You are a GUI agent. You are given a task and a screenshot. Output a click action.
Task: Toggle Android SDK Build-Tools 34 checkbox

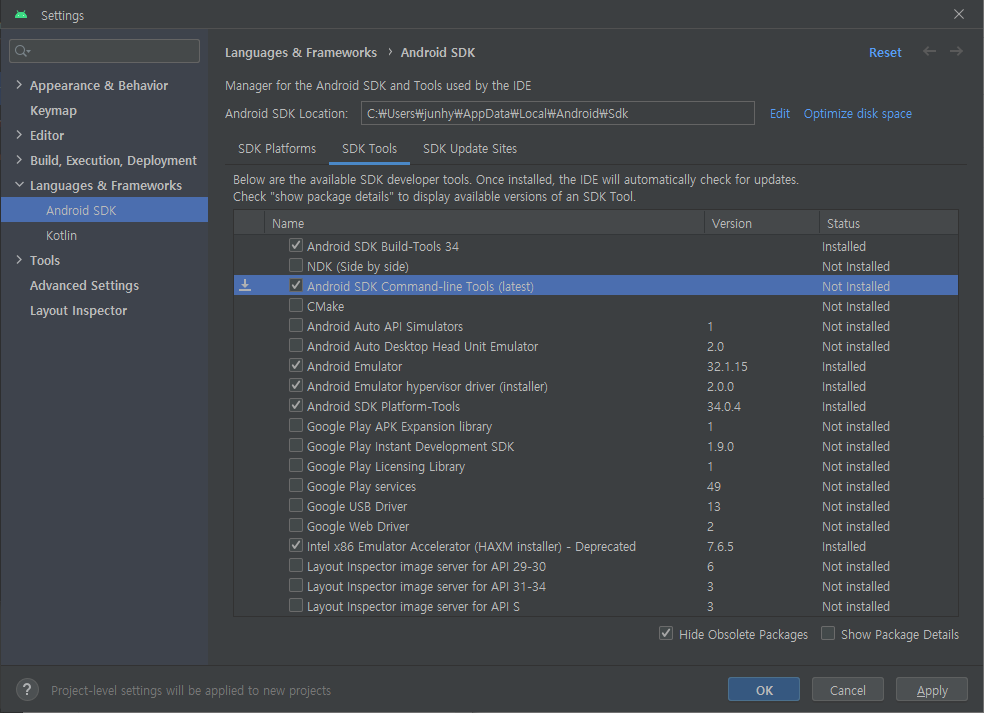[296, 245]
